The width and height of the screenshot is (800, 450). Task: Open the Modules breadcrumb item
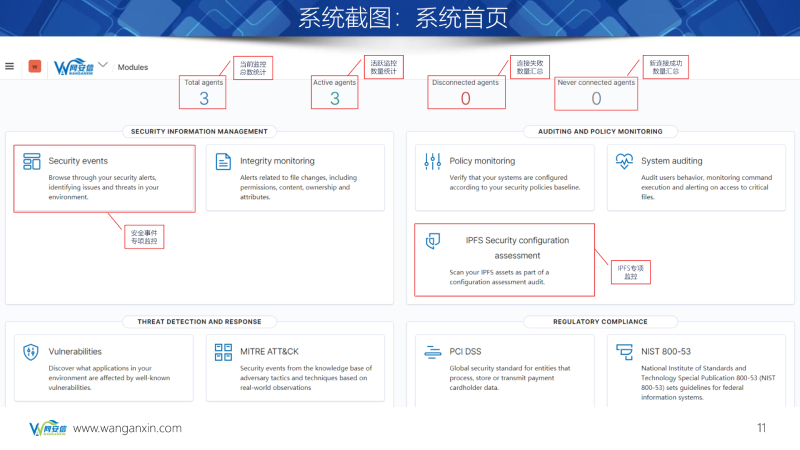click(x=133, y=68)
